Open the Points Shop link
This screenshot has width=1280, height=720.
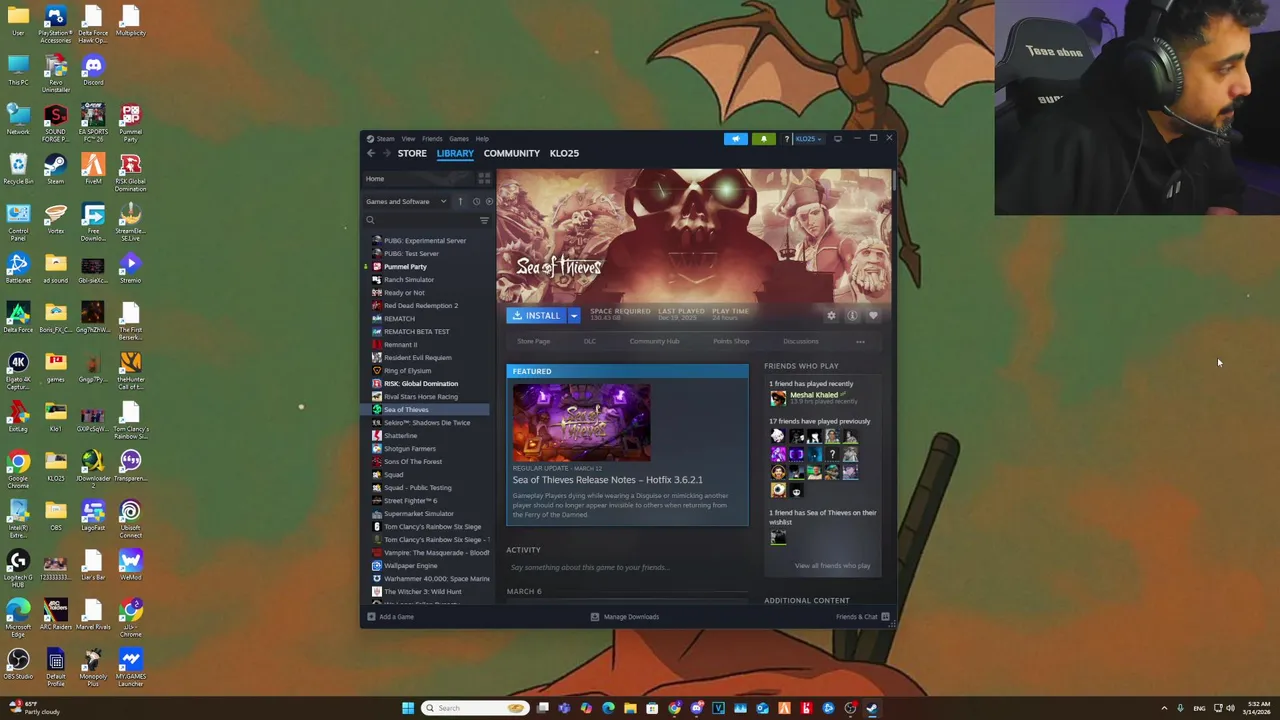(731, 341)
